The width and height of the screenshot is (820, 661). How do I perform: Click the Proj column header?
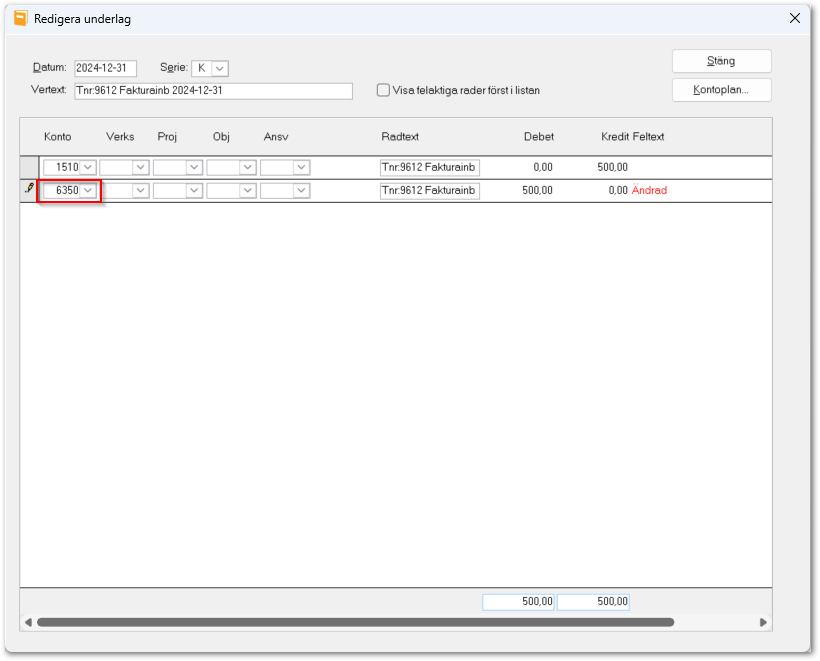click(x=167, y=137)
